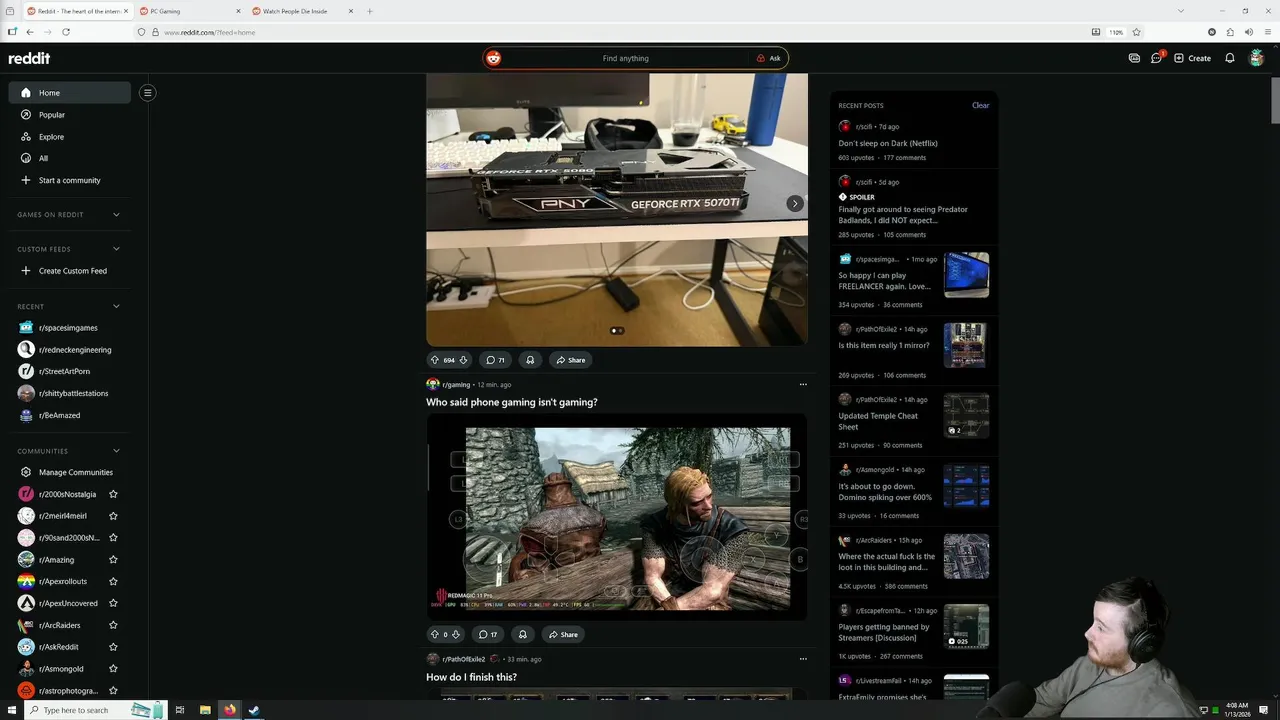Favorite r/Apexrollouts with star
This screenshot has height=720, width=1280.
point(113,581)
